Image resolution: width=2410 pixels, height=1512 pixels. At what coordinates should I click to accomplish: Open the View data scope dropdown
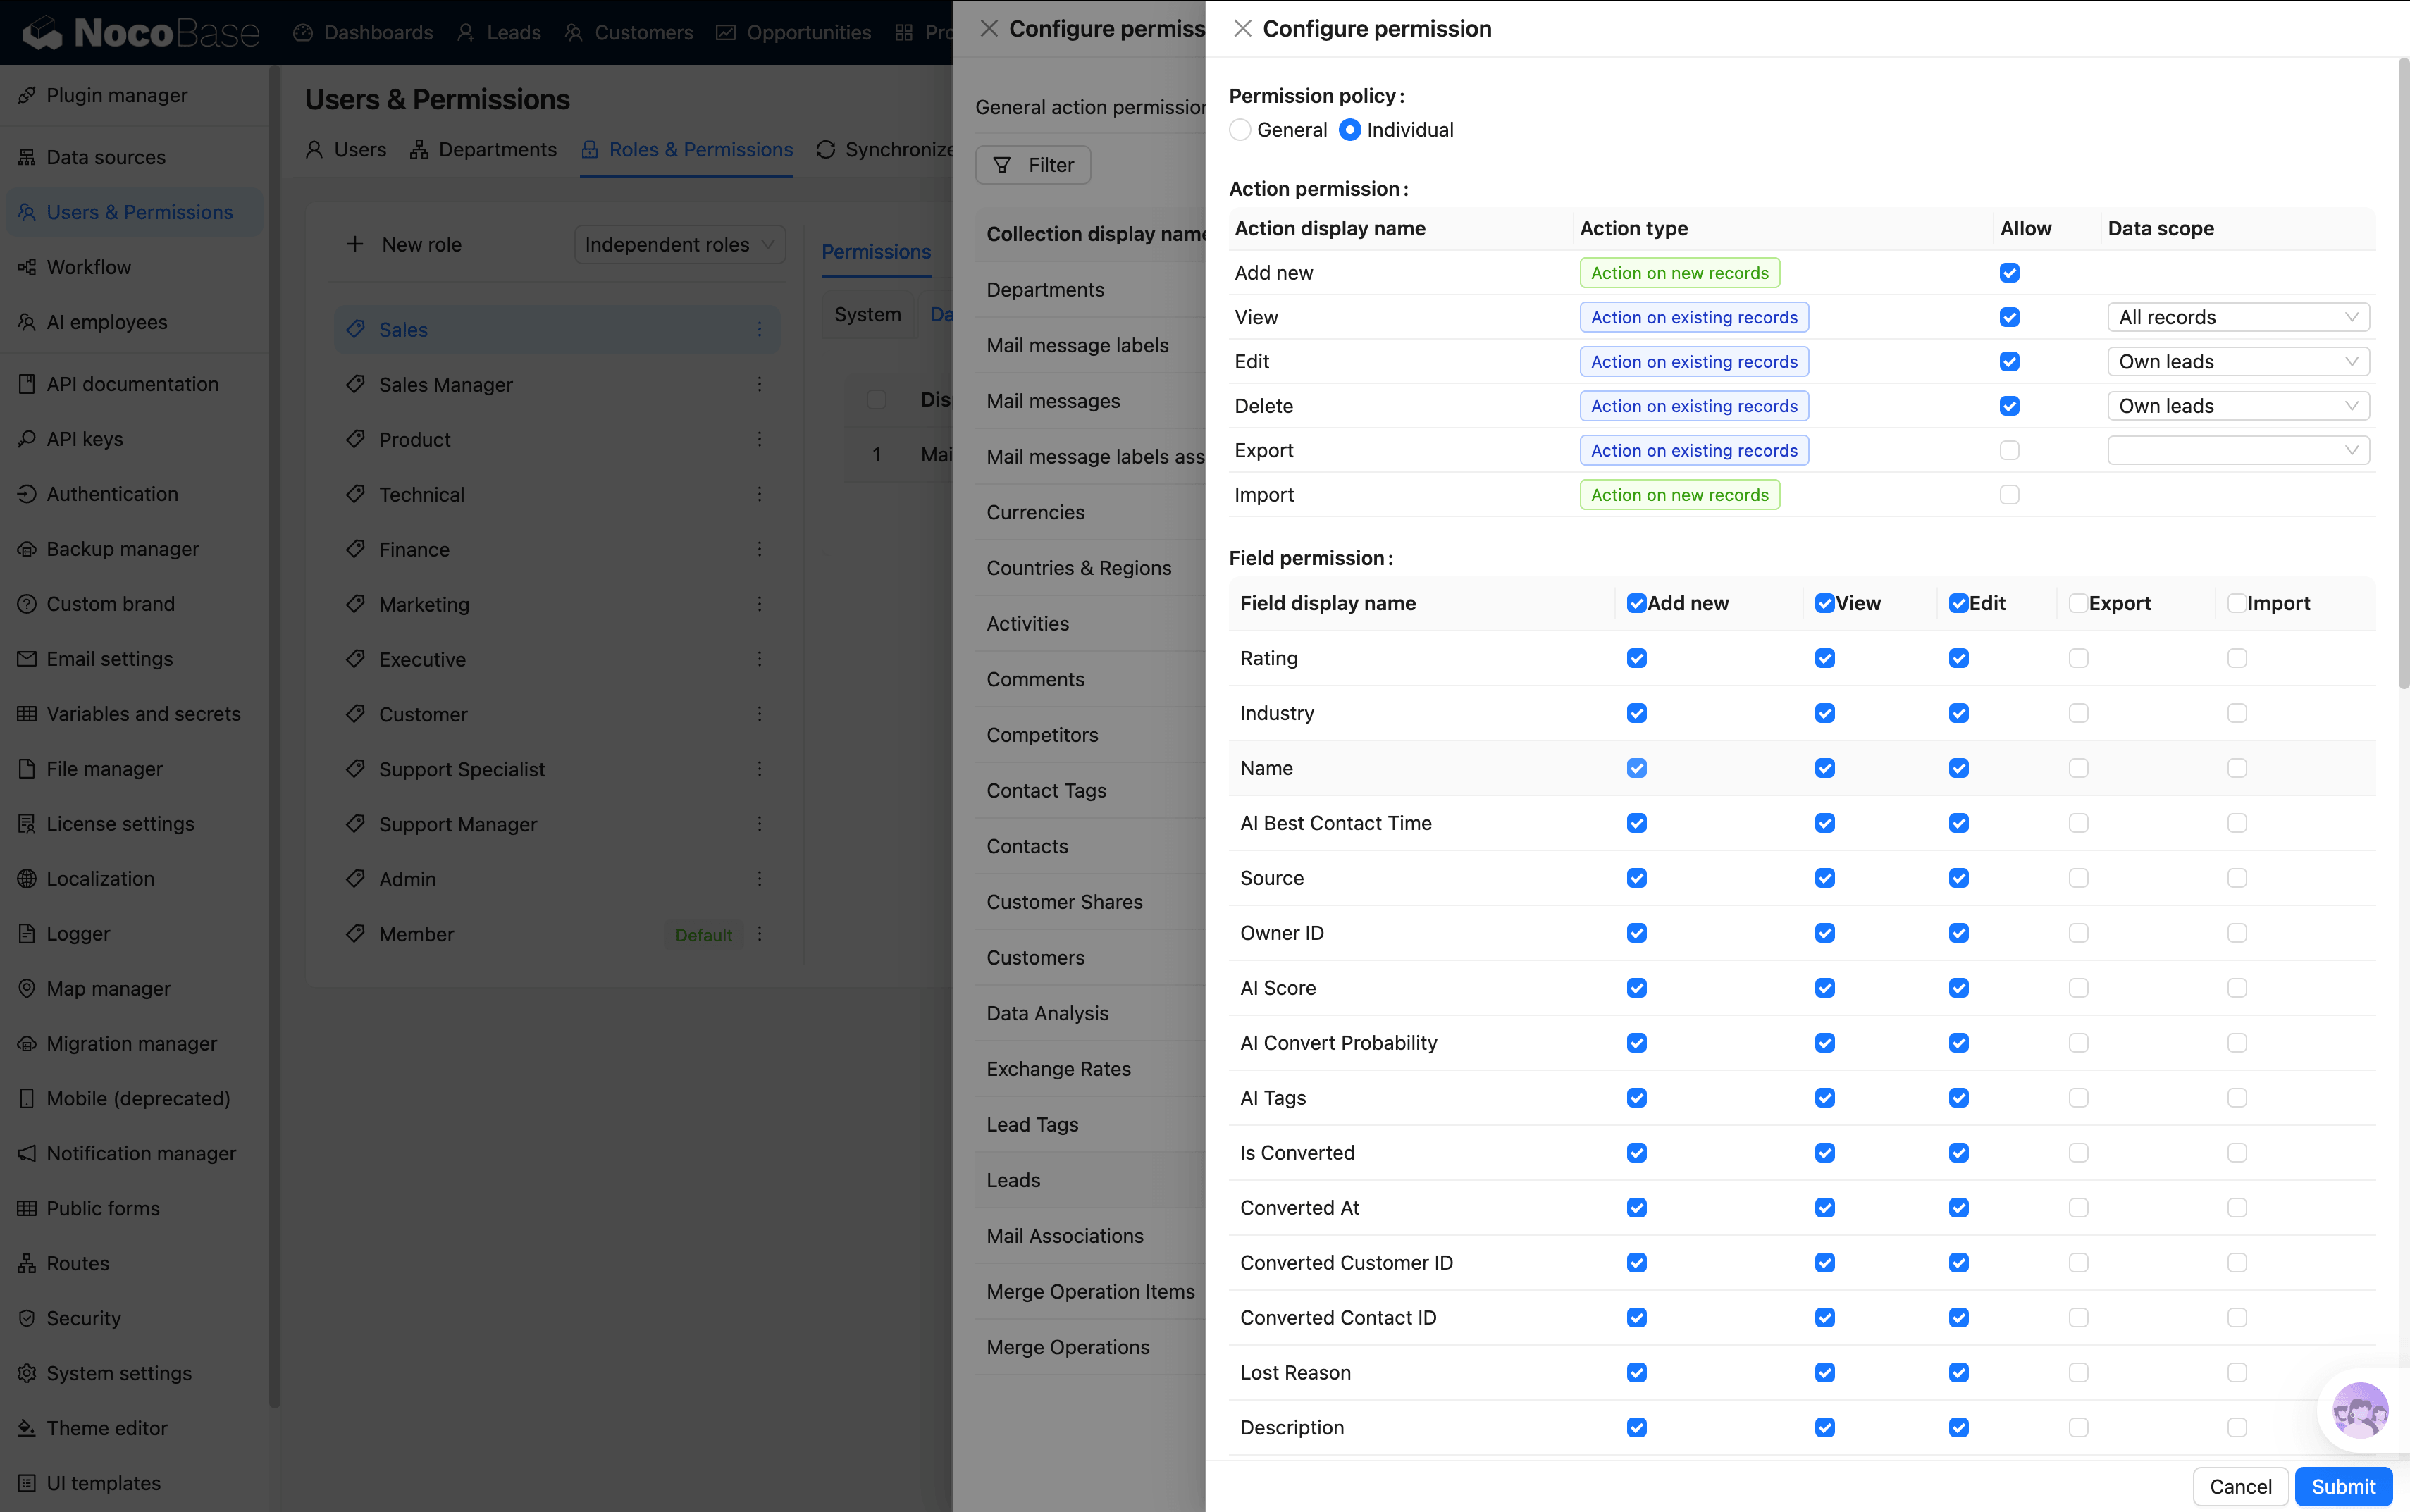pyautogui.click(x=2237, y=317)
